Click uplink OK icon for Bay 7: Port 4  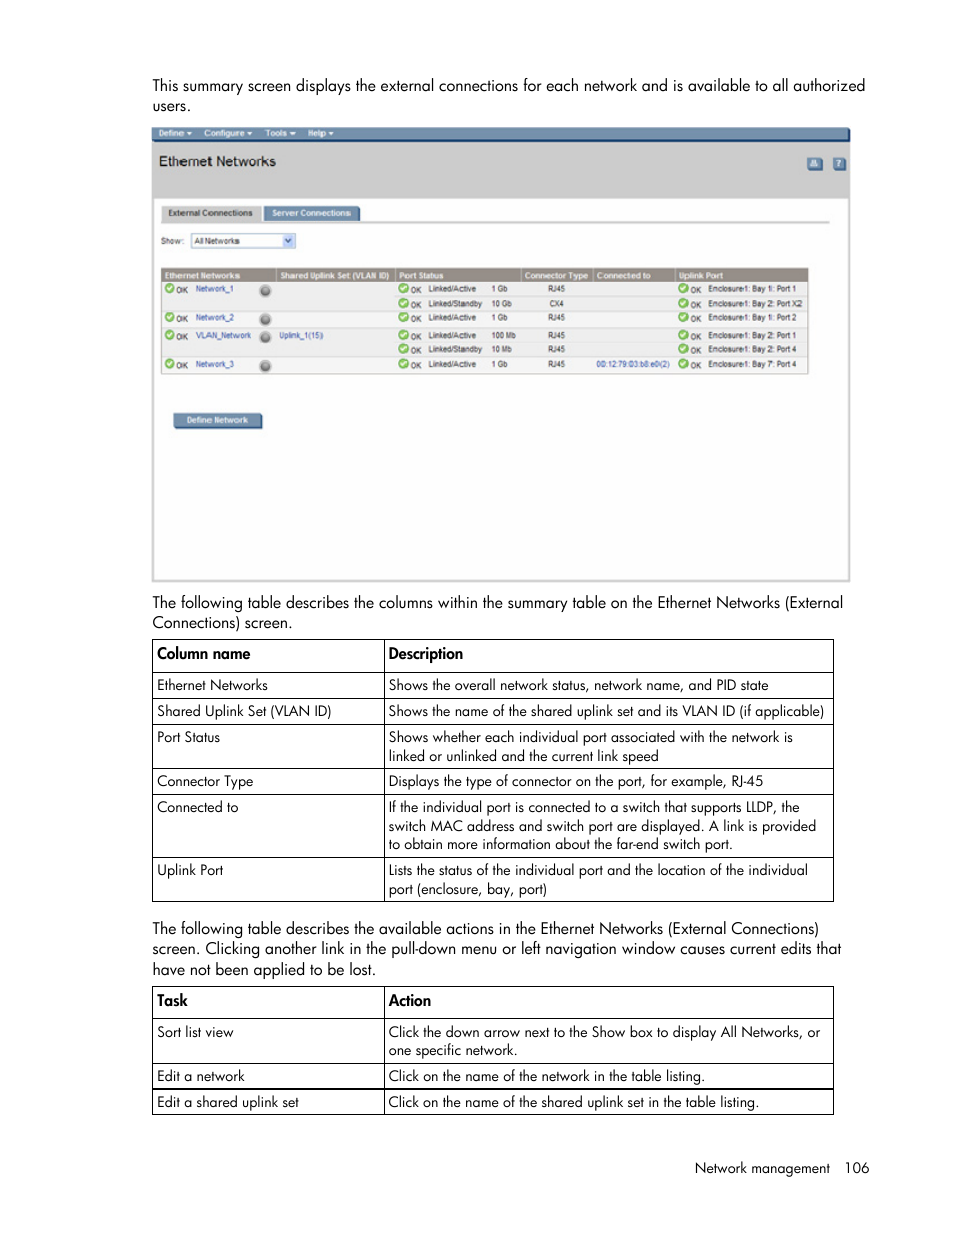pyautogui.click(x=683, y=365)
